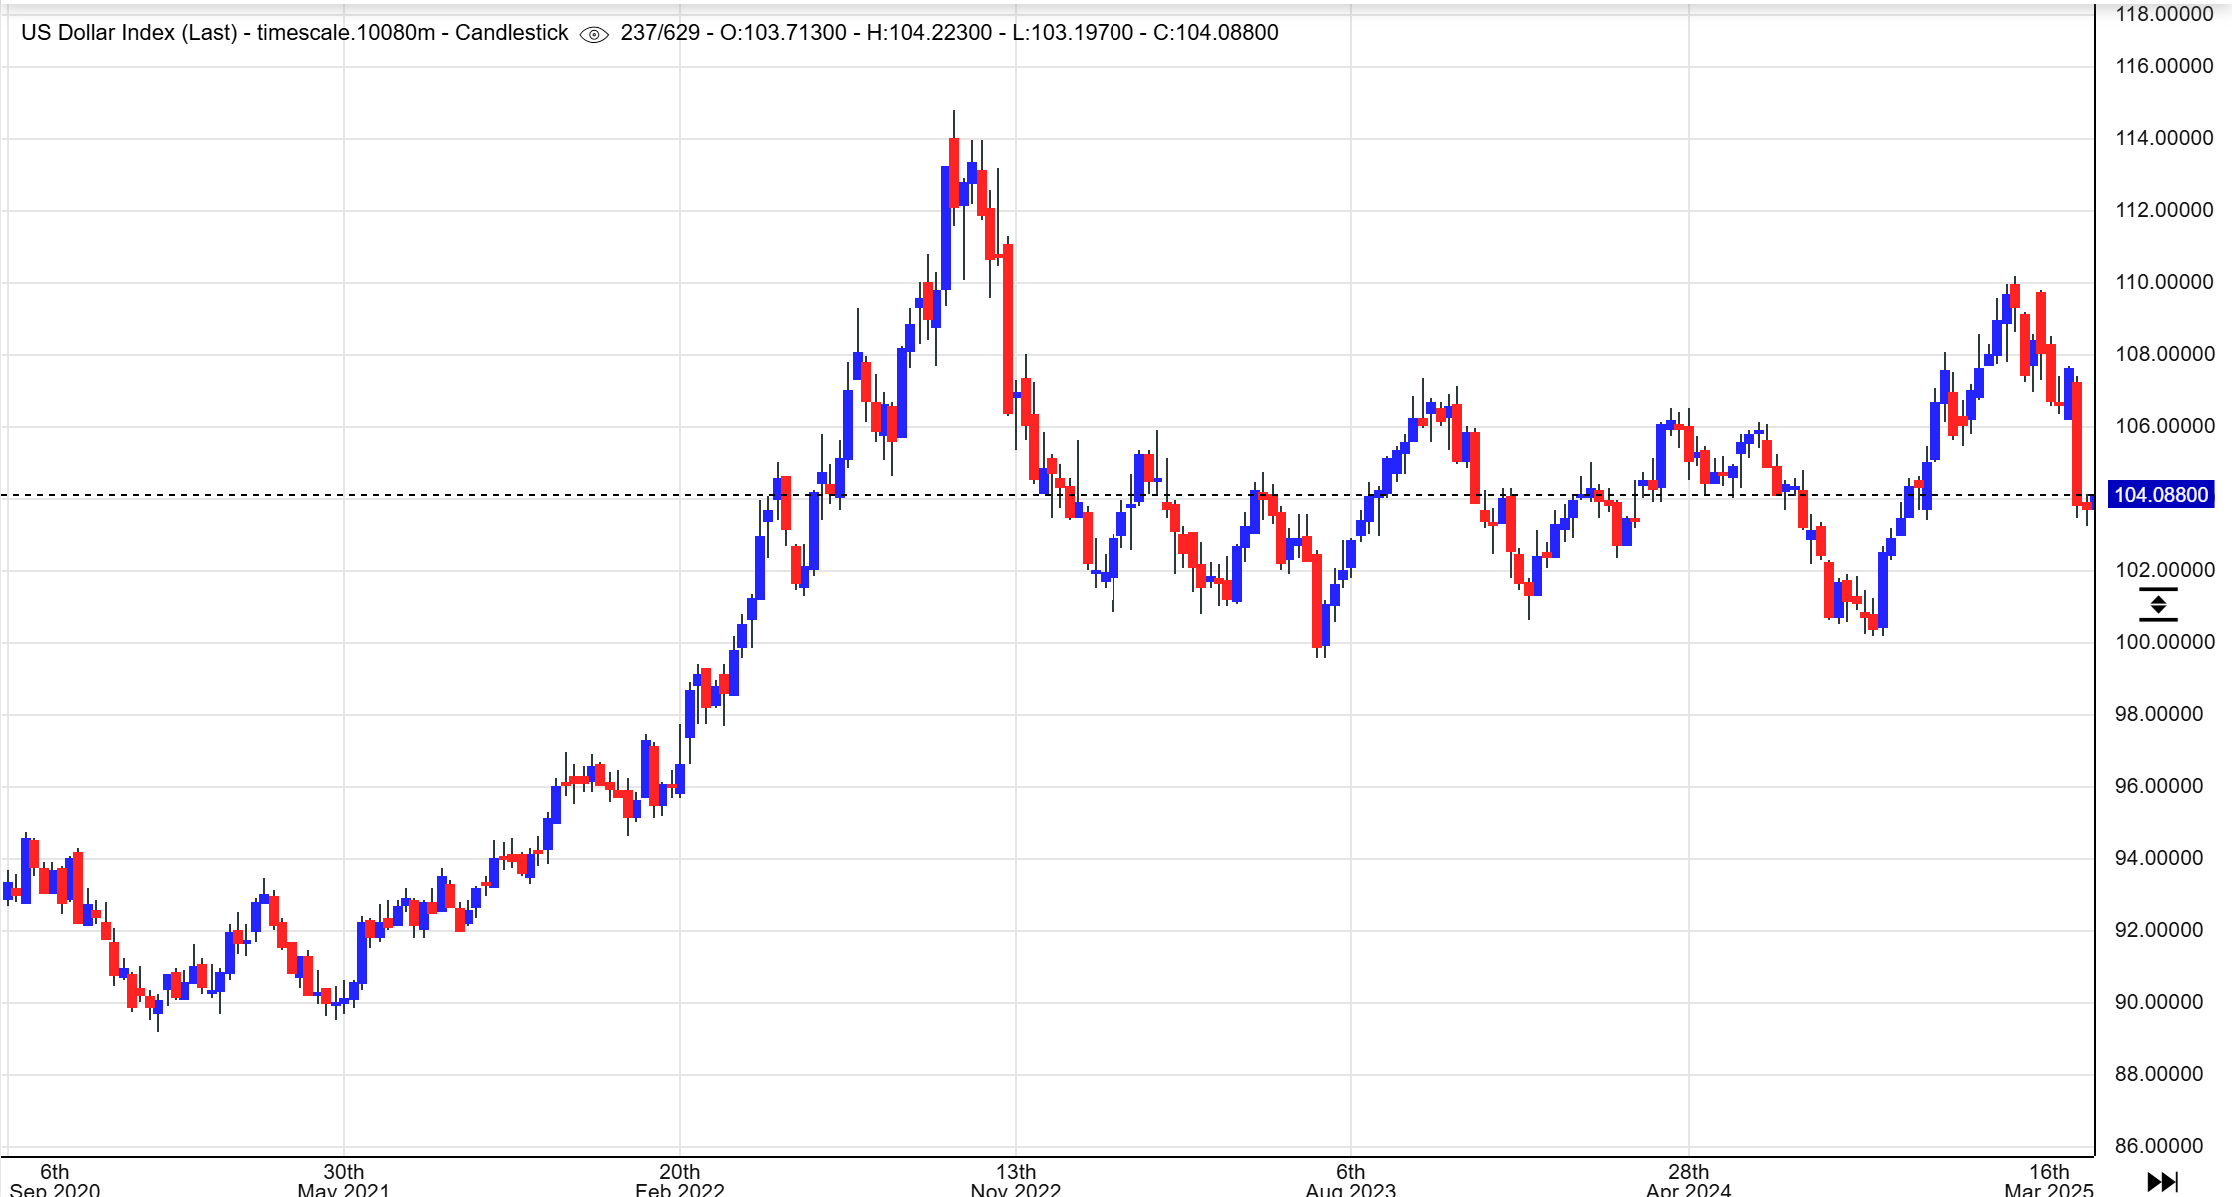Click the 90.00000 price axis label
The width and height of the screenshot is (2232, 1197).
[2159, 1002]
